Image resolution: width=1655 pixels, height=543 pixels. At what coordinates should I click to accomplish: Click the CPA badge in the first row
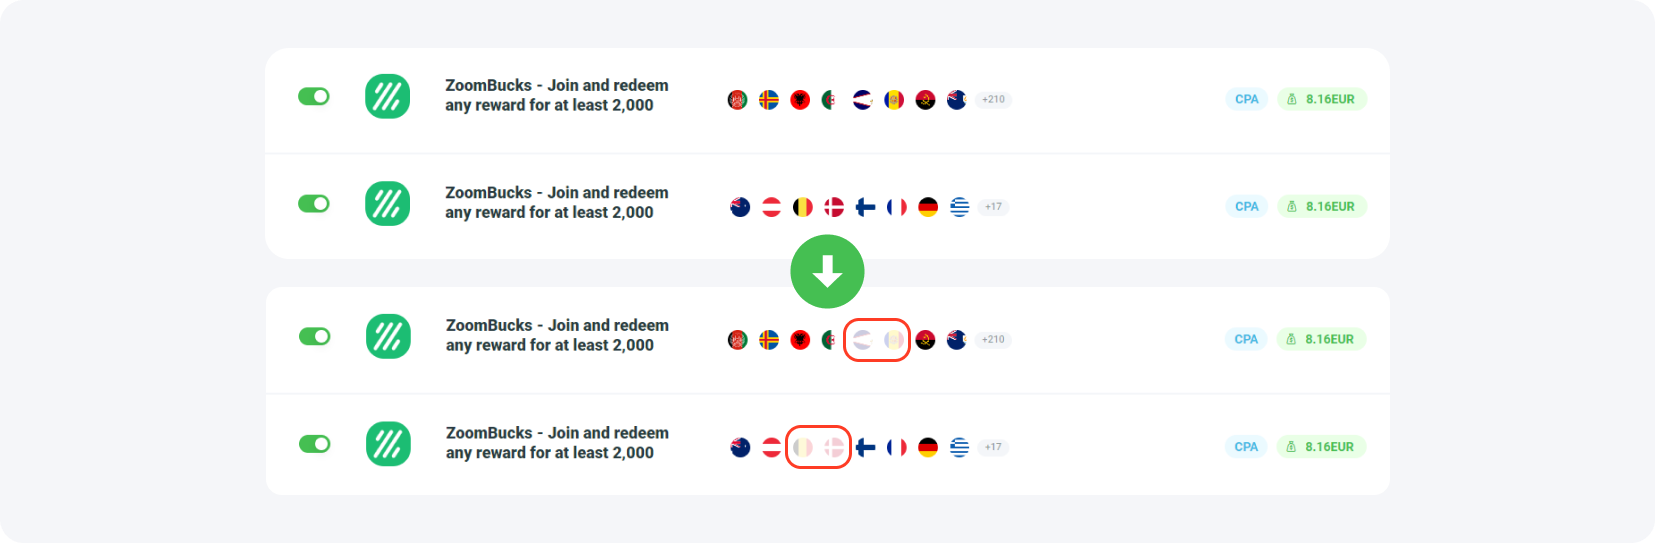click(x=1246, y=99)
